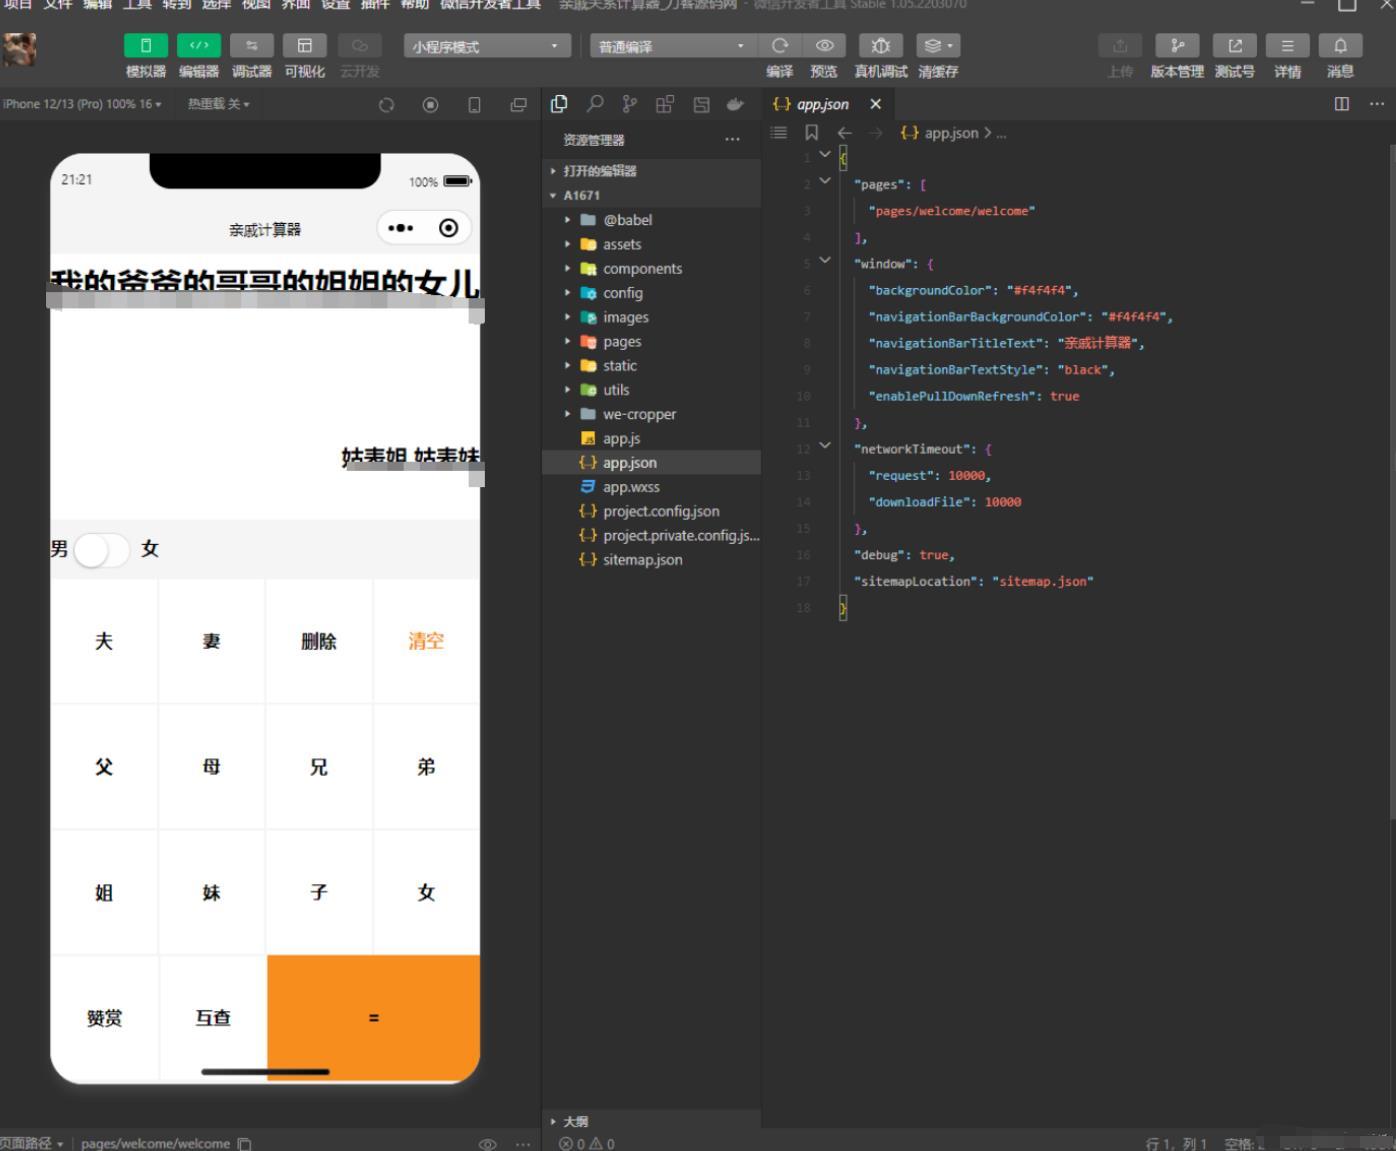The width and height of the screenshot is (1396, 1151).
Task: Close the app.json editor tab
Action: 876,104
